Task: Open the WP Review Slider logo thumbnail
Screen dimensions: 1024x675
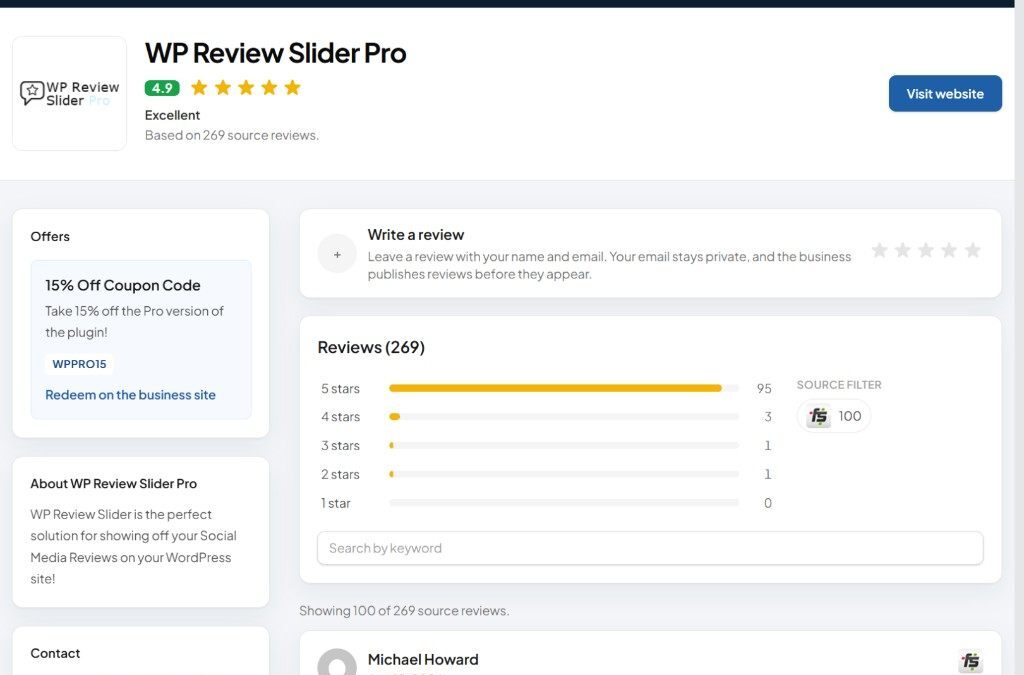Action: pos(69,93)
